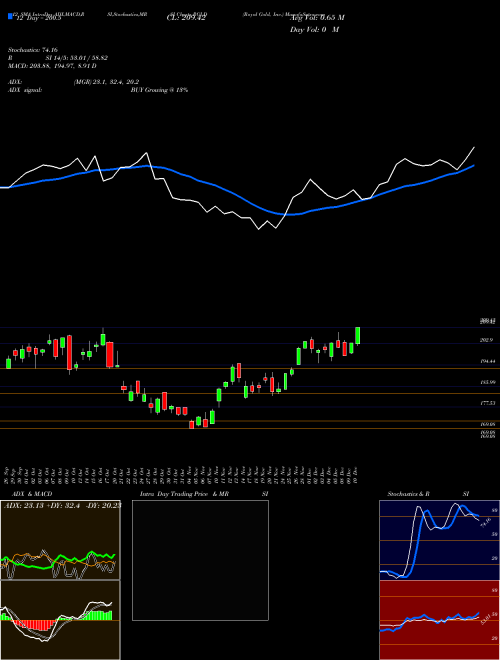
Task: Click the blue-background Stochastics chart
Action: 439,540
